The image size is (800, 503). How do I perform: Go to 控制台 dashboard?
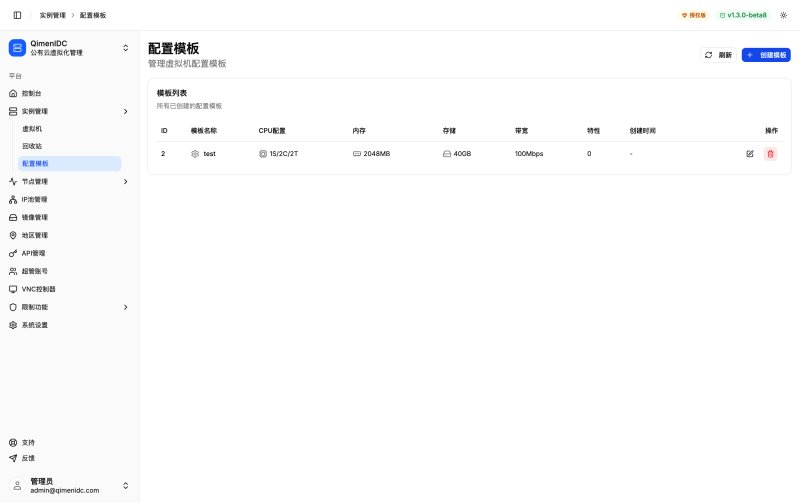(68, 93)
